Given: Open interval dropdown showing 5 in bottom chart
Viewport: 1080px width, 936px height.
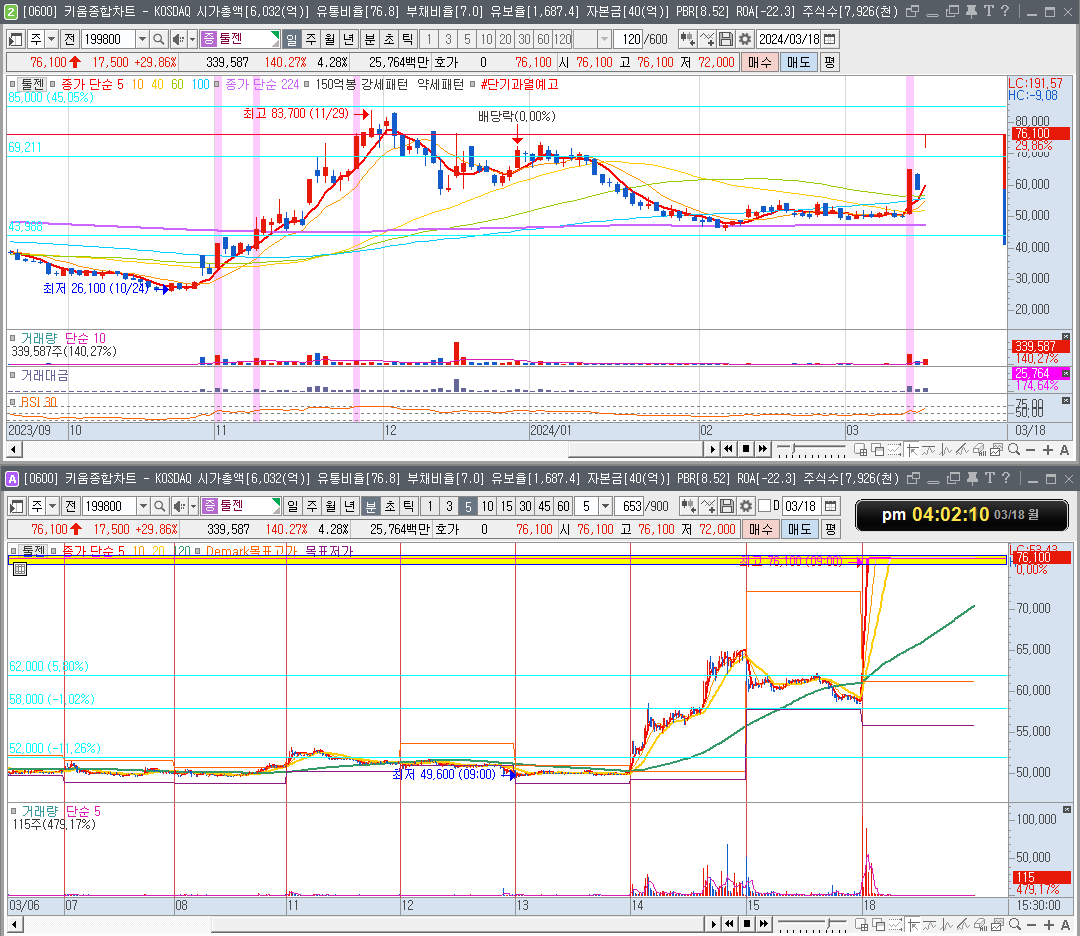Looking at the screenshot, I should click(605, 506).
